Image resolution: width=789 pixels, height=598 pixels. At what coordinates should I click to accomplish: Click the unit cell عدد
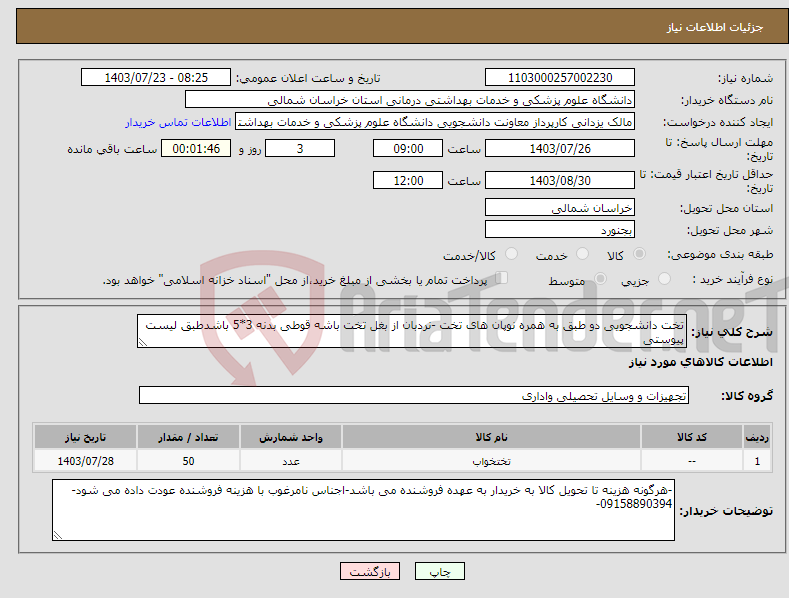[x=291, y=461]
